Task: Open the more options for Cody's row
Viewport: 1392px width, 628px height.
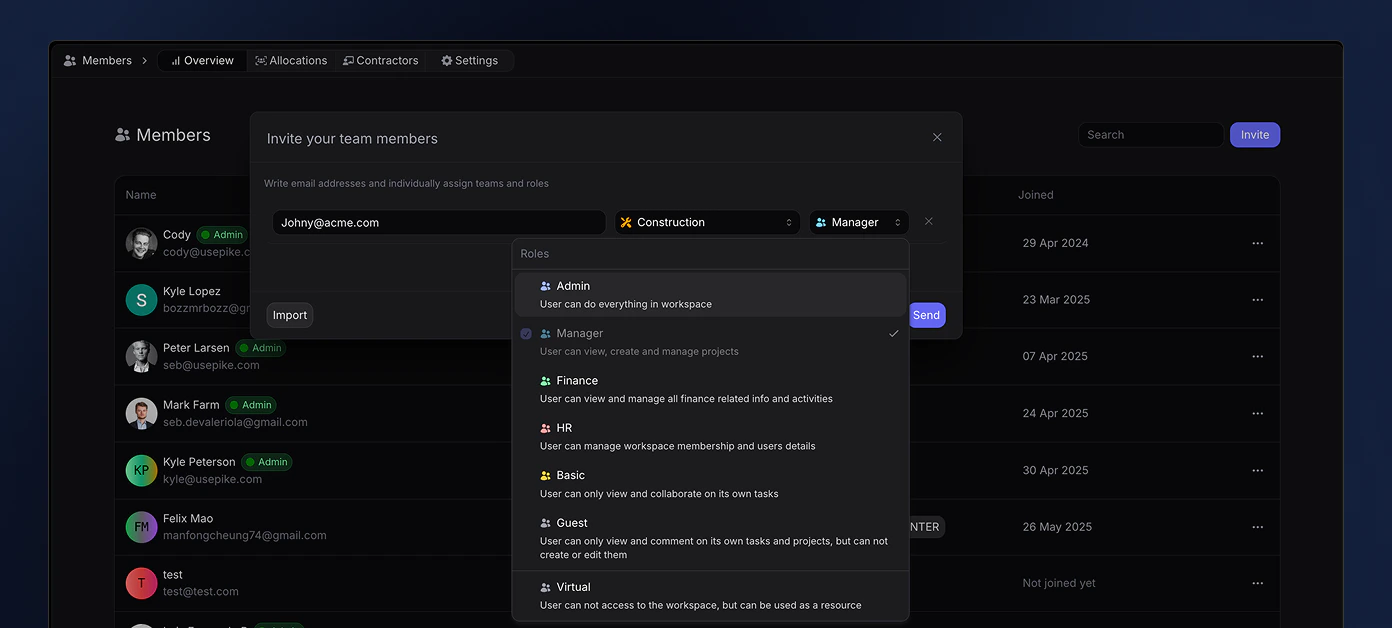Action: (1258, 243)
